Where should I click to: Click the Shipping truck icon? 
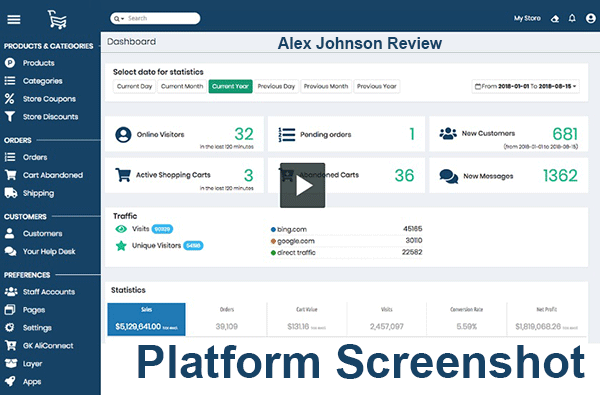(11, 193)
